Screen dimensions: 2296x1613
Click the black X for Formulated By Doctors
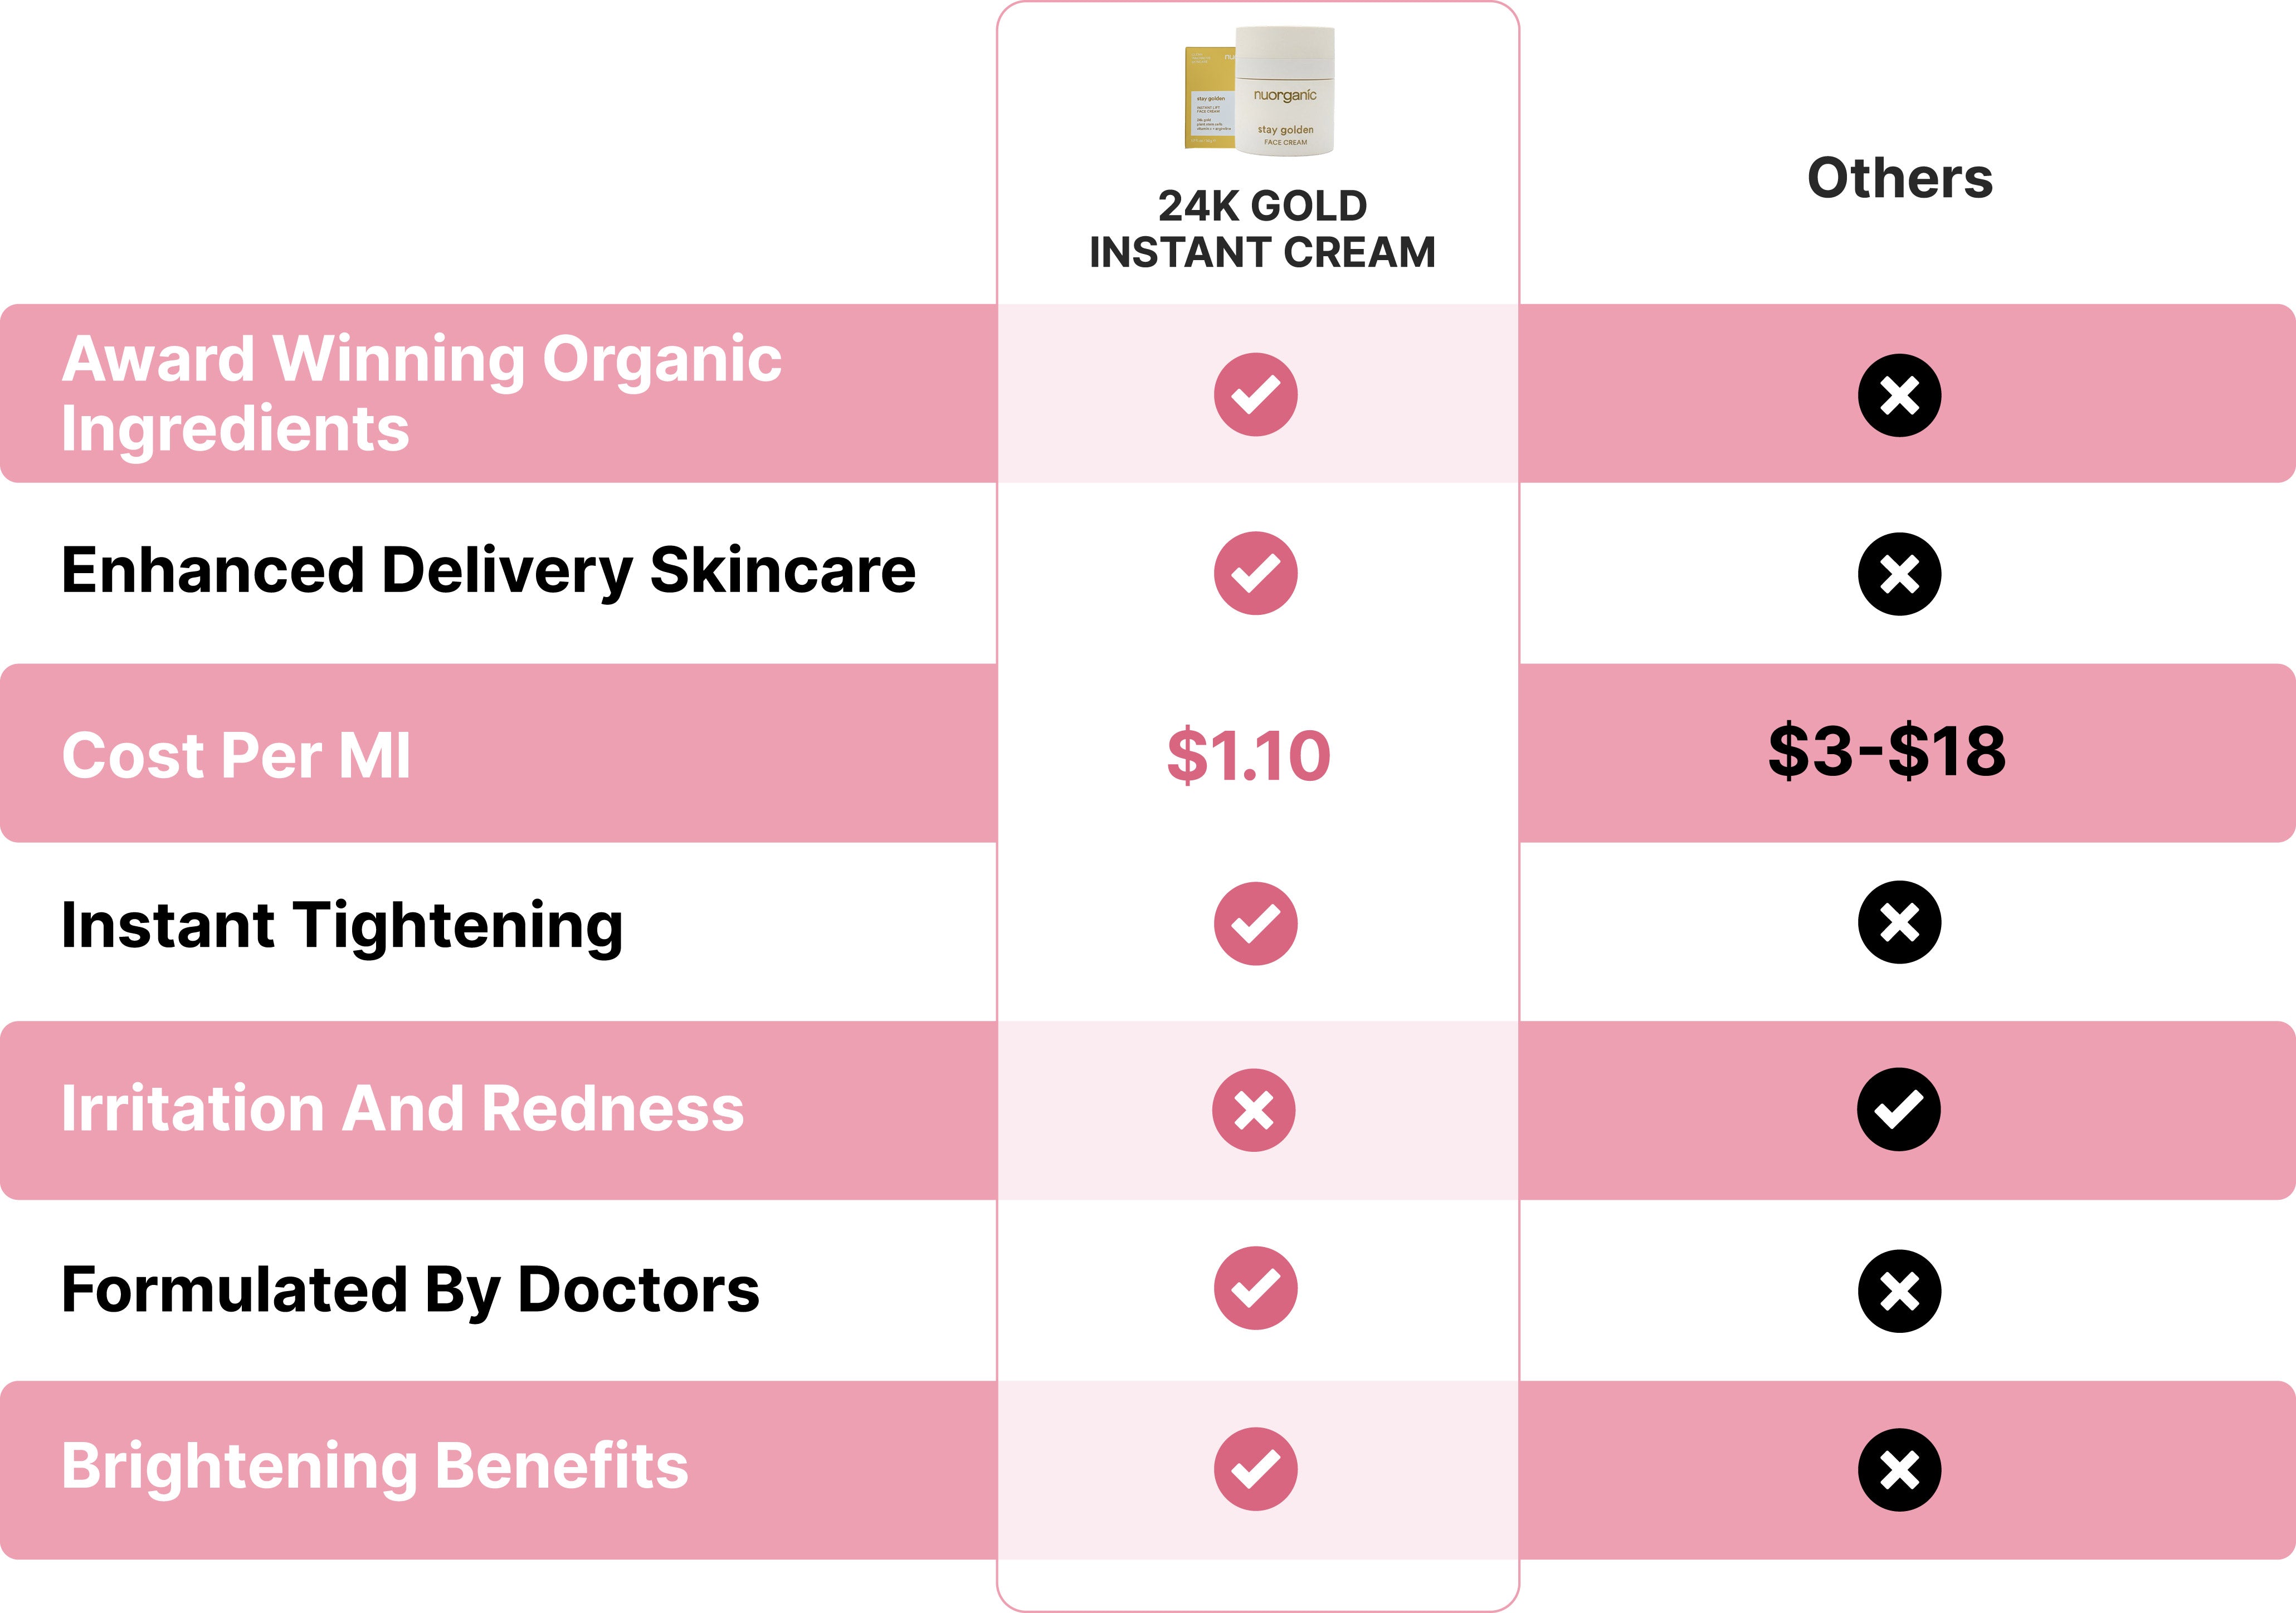tap(1899, 1291)
